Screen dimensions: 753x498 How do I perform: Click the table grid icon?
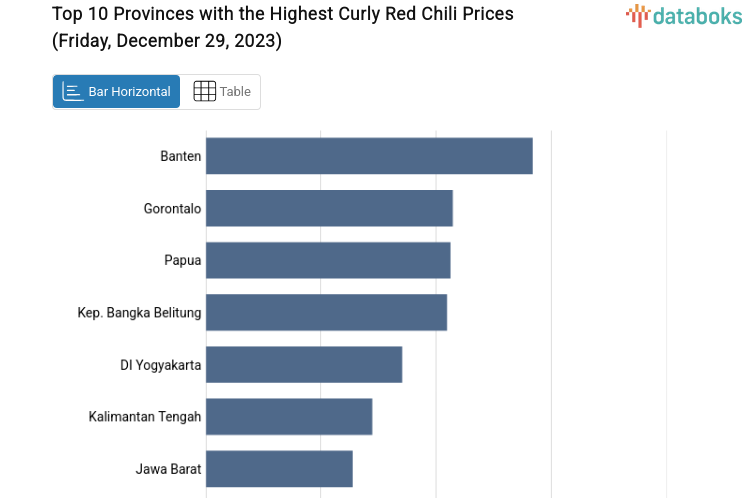pyautogui.click(x=204, y=91)
